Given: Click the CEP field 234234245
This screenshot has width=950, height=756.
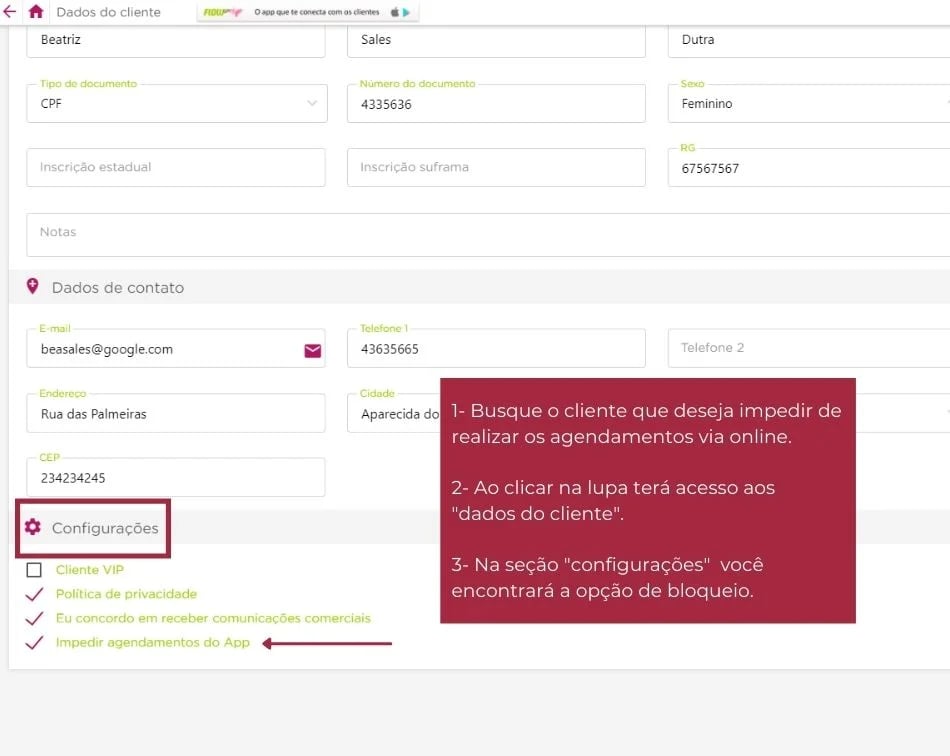Looking at the screenshot, I should point(176,477).
